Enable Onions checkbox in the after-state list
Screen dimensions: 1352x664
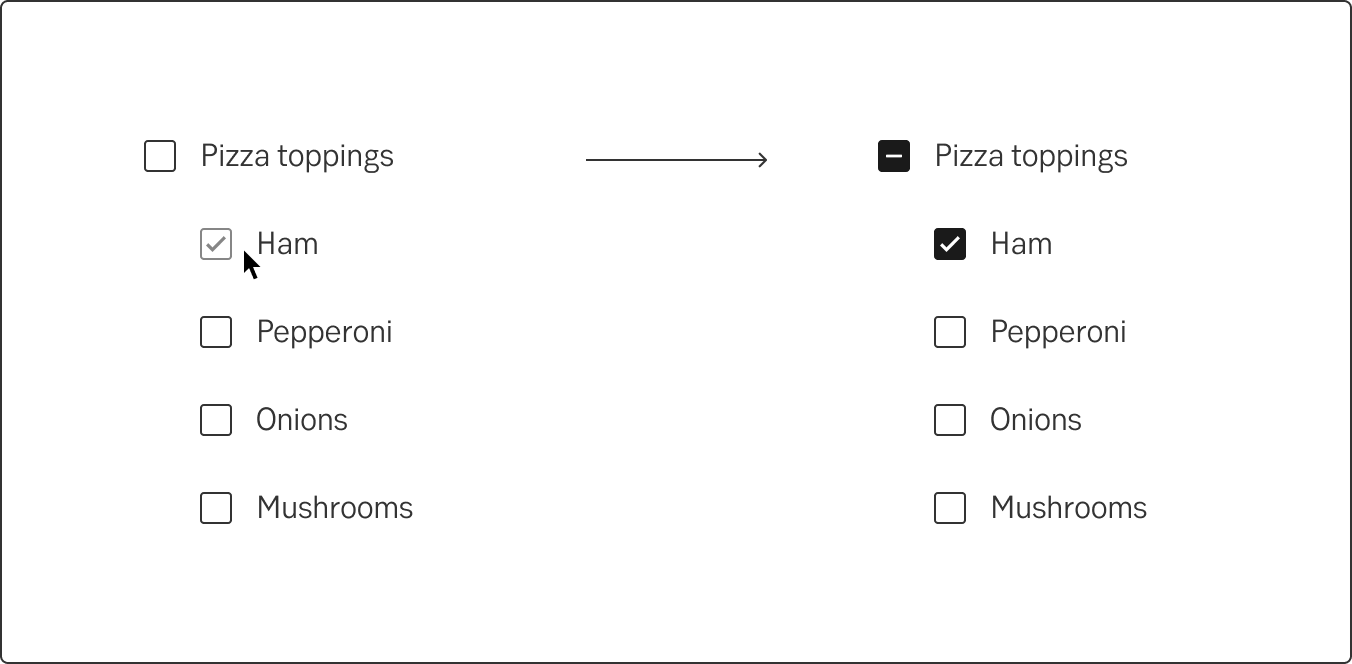pyautogui.click(x=950, y=420)
